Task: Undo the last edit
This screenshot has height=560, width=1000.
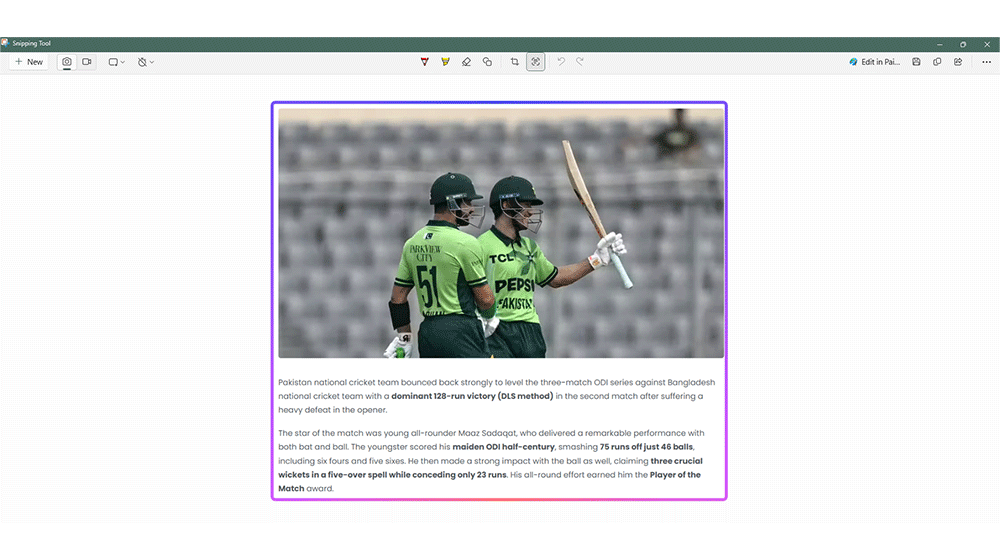Action: (561, 62)
